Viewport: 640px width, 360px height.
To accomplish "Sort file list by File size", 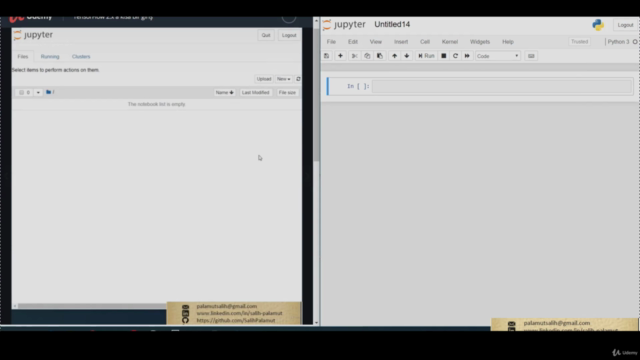I will (287, 92).
